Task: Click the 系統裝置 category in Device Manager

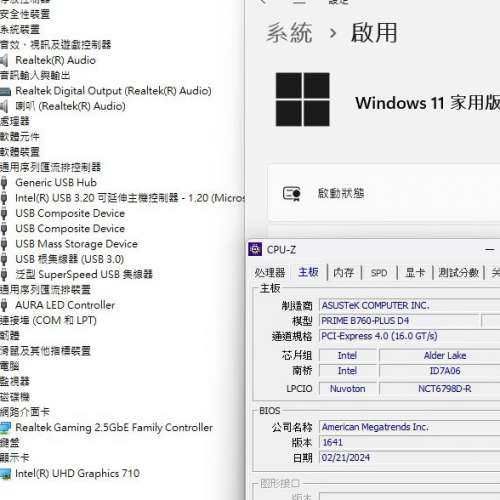Action: 20,30
